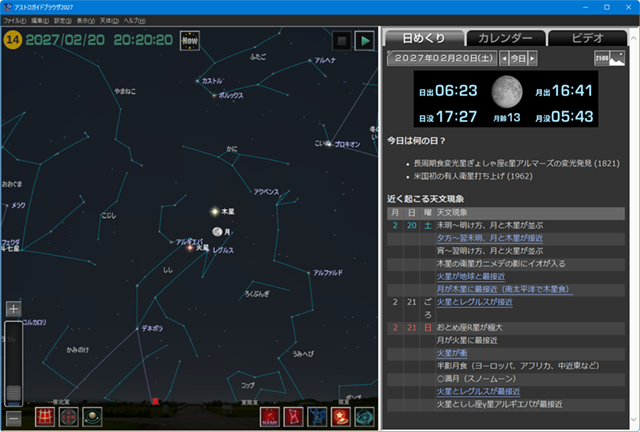Click the 2100 landscape time icon
Image resolution: width=640 pixels, height=432 pixels.
pyautogui.click(x=609, y=58)
